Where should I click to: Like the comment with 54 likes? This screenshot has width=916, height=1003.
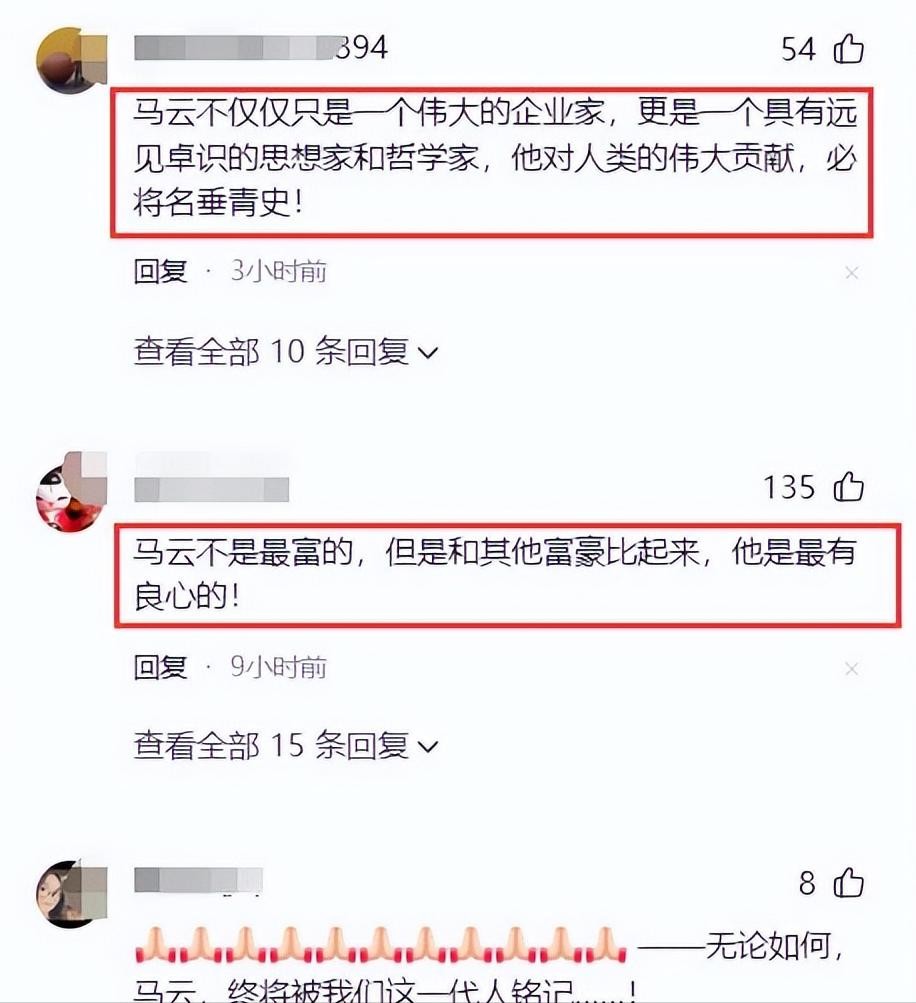pyautogui.click(x=849, y=49)
